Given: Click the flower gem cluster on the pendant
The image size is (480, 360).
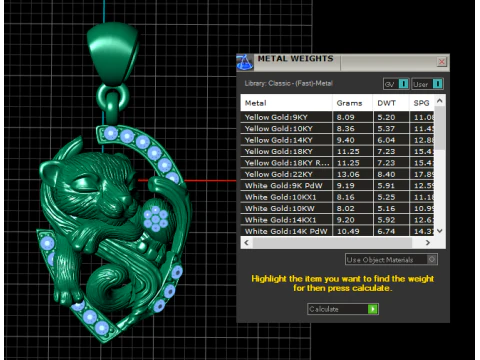Looking at the screenshot, I should pyautogui.click(x=156, y=219).
